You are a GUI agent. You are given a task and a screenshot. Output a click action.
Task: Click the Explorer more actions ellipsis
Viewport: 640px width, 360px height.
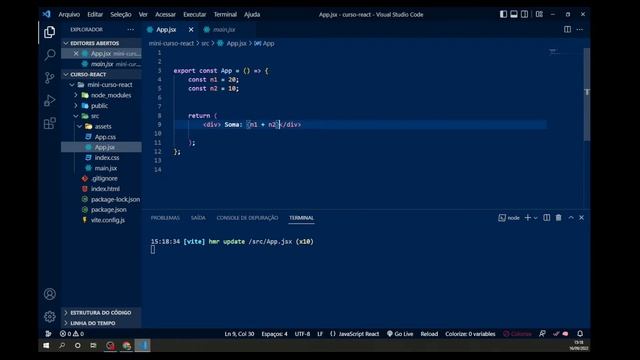(130, 29)
